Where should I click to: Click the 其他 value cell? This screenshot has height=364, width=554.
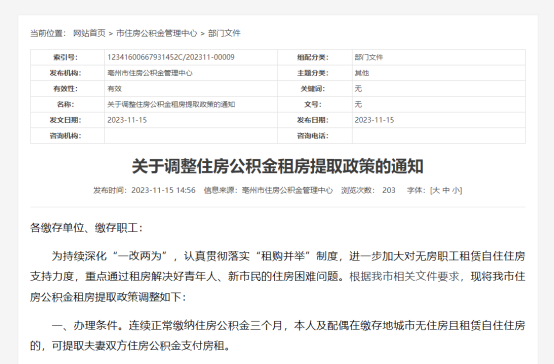pyautogui.click(x=439, y=73)
